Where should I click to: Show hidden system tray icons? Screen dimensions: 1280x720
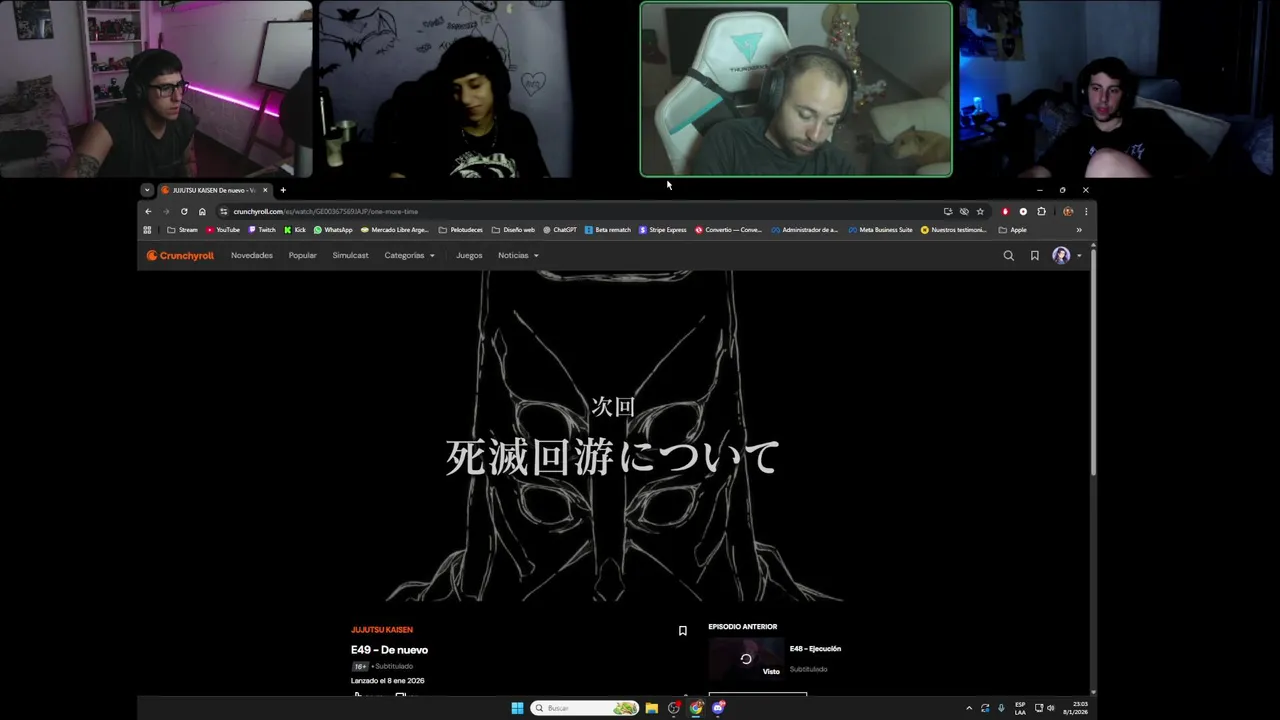pos(968,708)
